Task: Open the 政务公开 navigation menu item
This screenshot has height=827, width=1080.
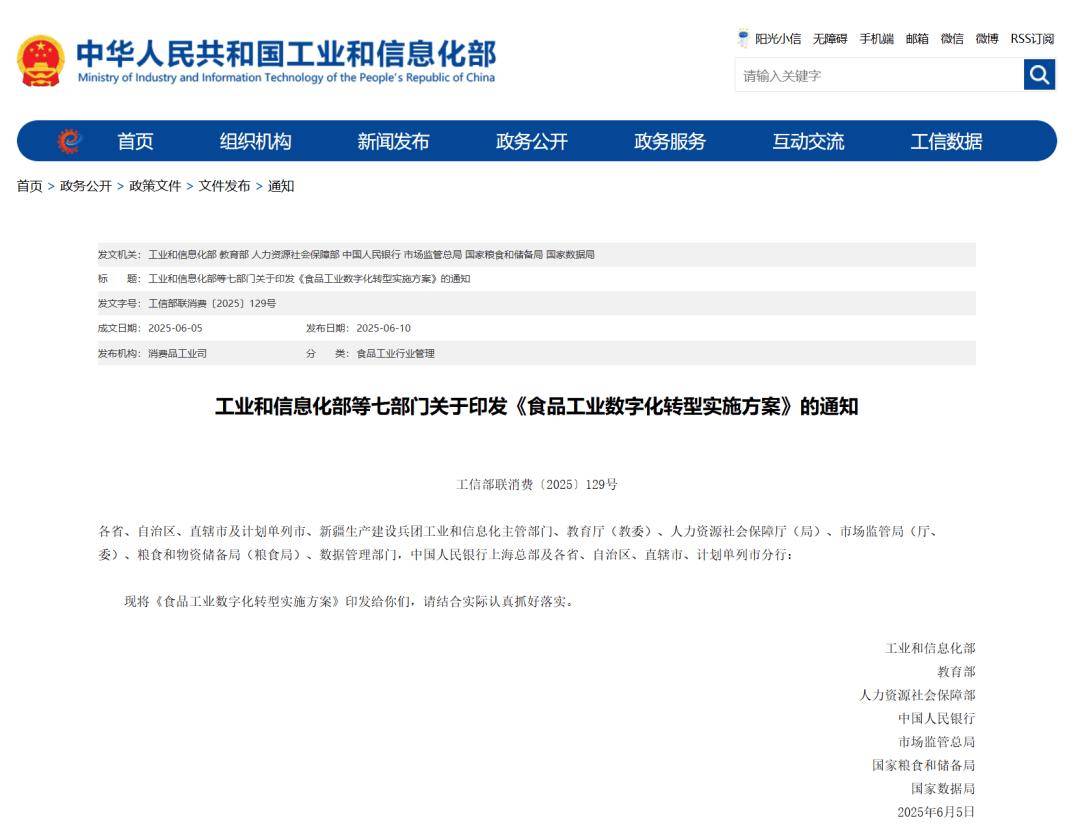Action: click(x=534, y=142)
